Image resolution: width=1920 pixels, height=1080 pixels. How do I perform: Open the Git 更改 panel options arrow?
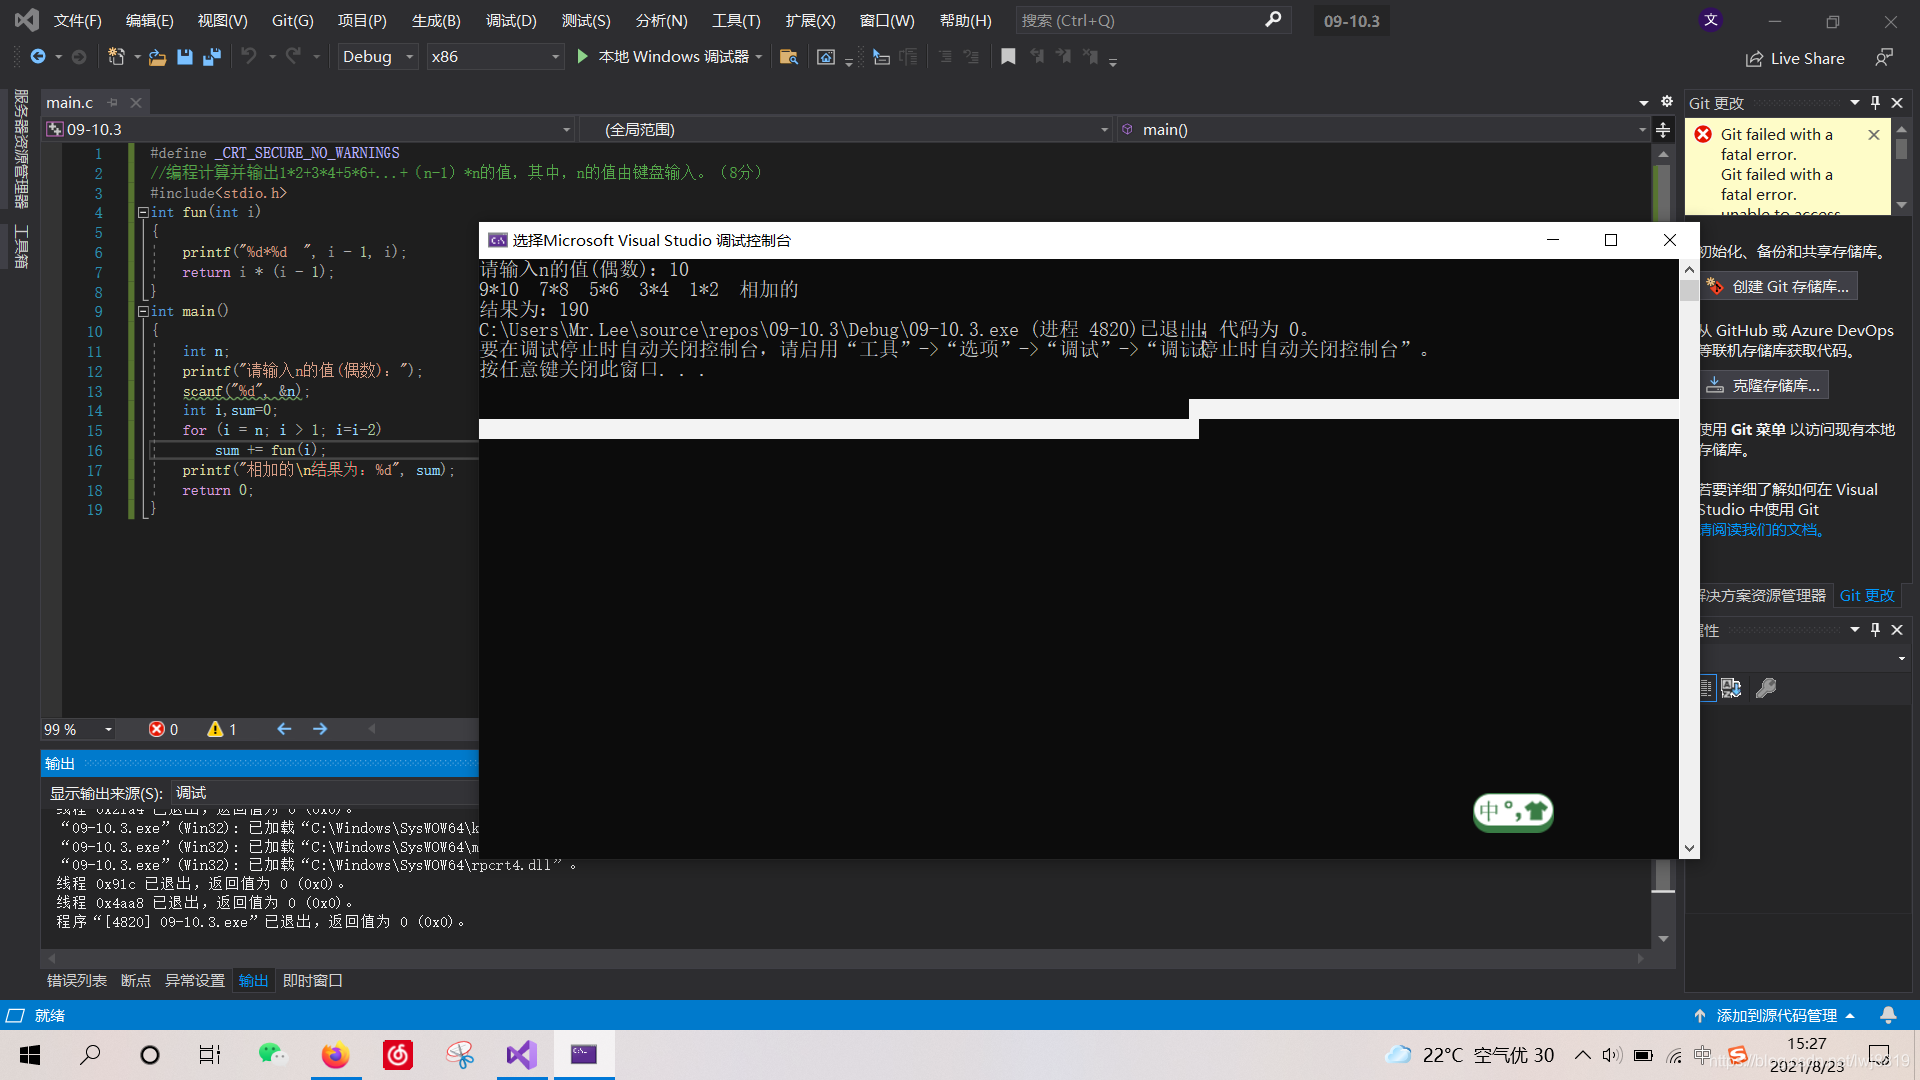pyautogui.click(x=1854, y=102)
